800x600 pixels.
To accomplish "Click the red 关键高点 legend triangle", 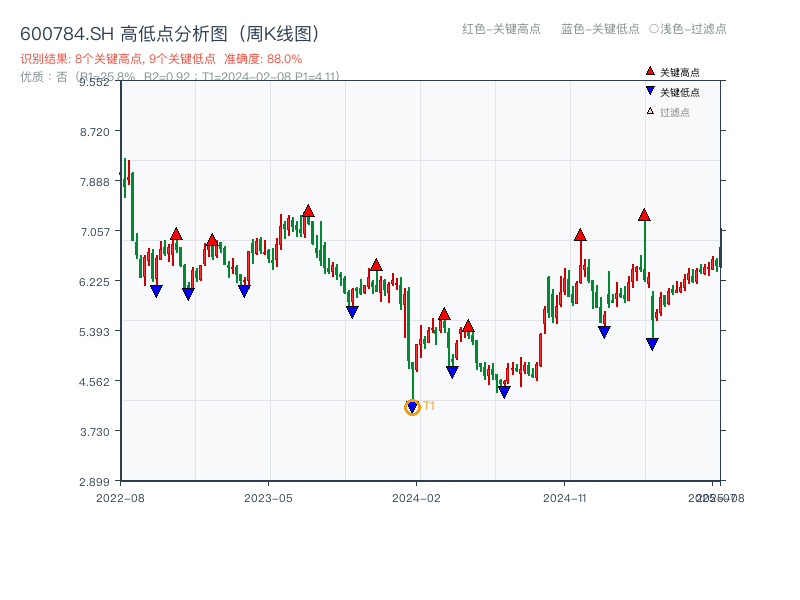I will coord(650,71).
